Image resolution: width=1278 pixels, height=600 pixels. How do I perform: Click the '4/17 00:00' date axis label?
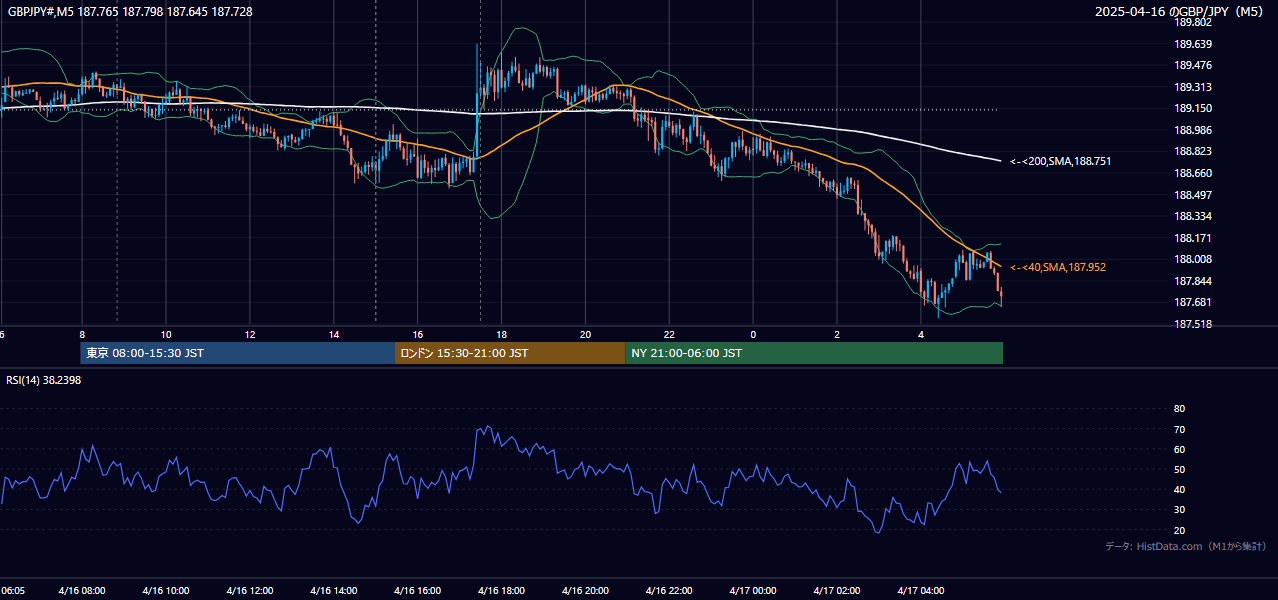pyautogui.click(x=753, y=590)
